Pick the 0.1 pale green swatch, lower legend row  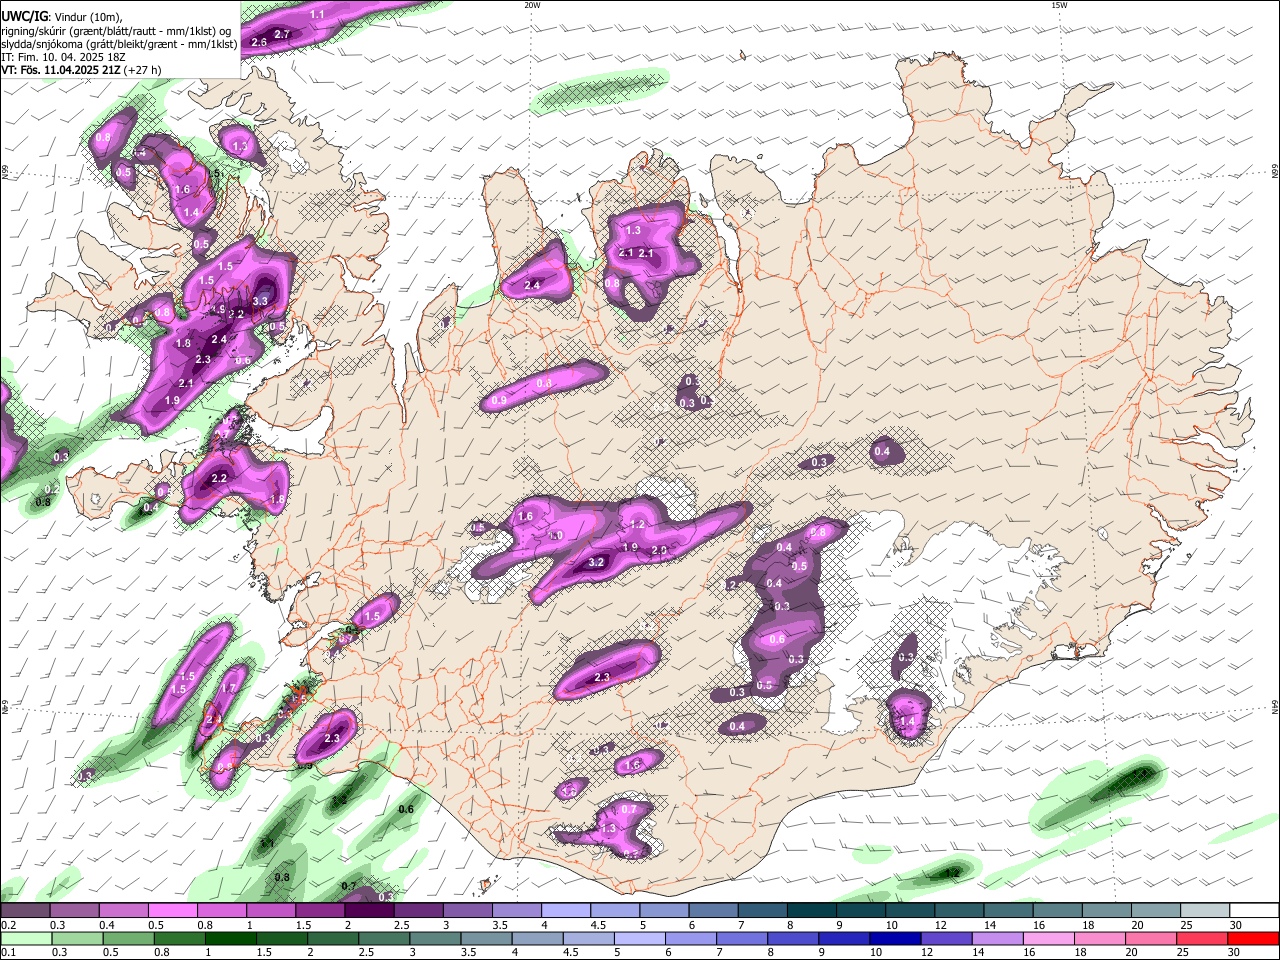pos(25,938)
